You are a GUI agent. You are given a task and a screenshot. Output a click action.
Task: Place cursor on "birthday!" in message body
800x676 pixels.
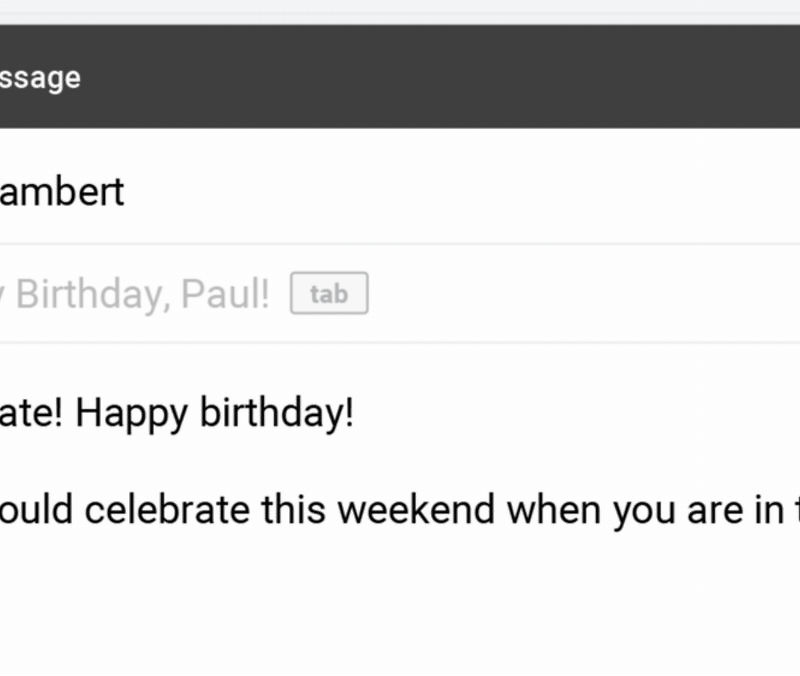(x=277, y=413)
